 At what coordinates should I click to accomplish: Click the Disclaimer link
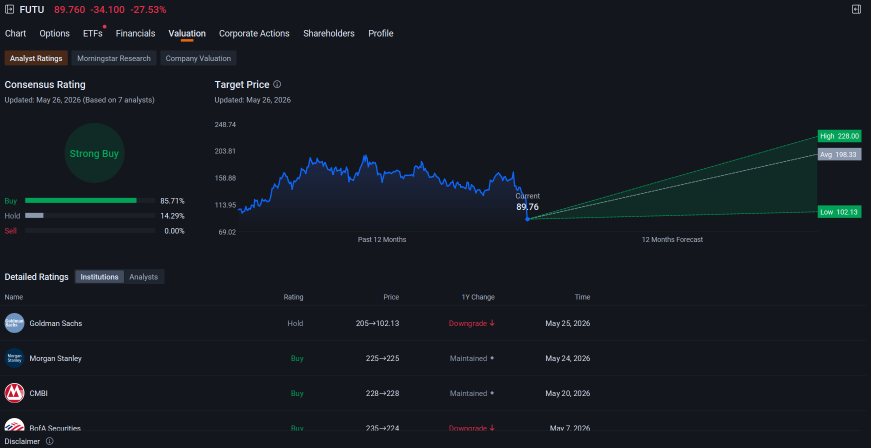(x=22, y=441)
